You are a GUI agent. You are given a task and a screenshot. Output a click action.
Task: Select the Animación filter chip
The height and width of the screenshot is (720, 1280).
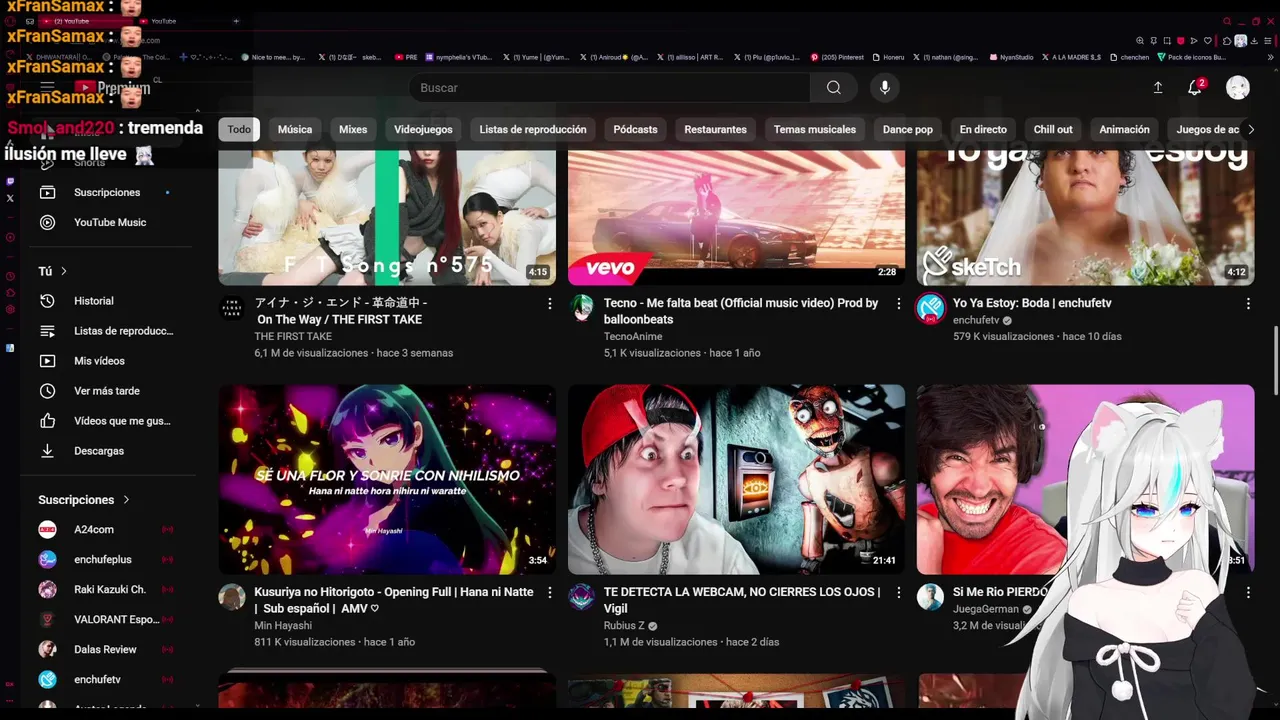pos(1125,129)
